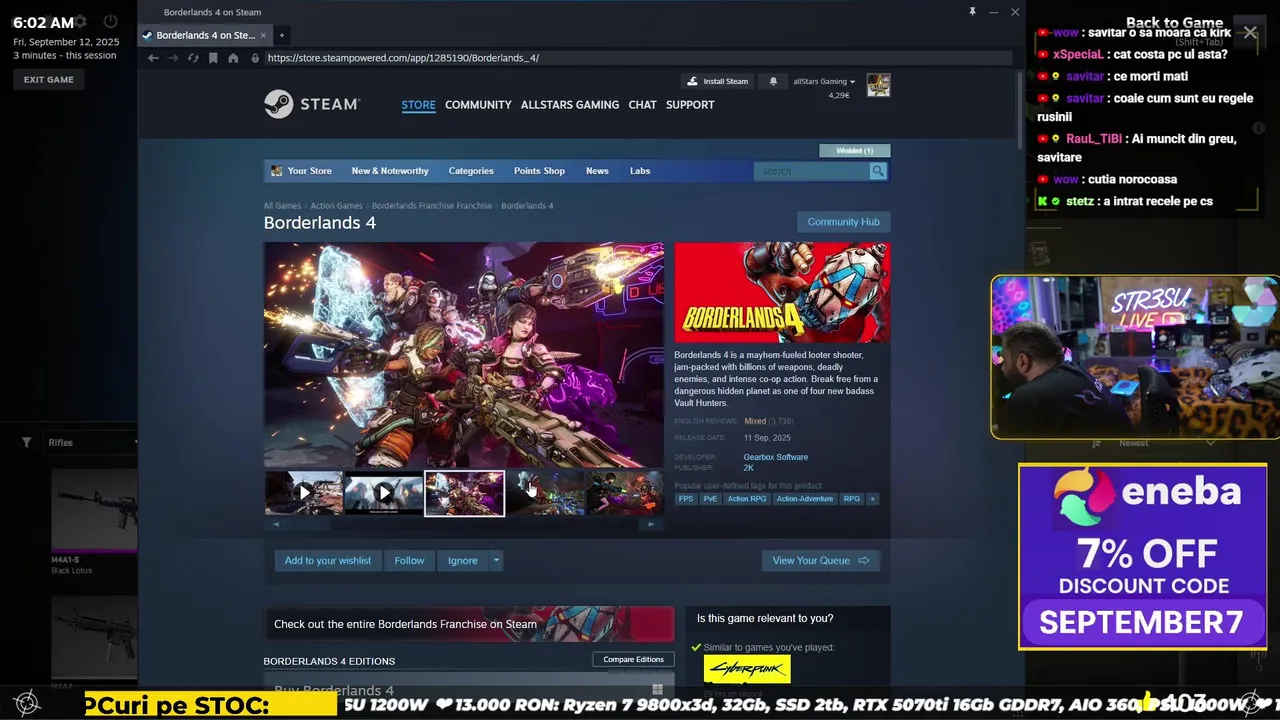Open the Rifles filter dropdown
The height and width of the screenshot is (720, 1280).
92,442
